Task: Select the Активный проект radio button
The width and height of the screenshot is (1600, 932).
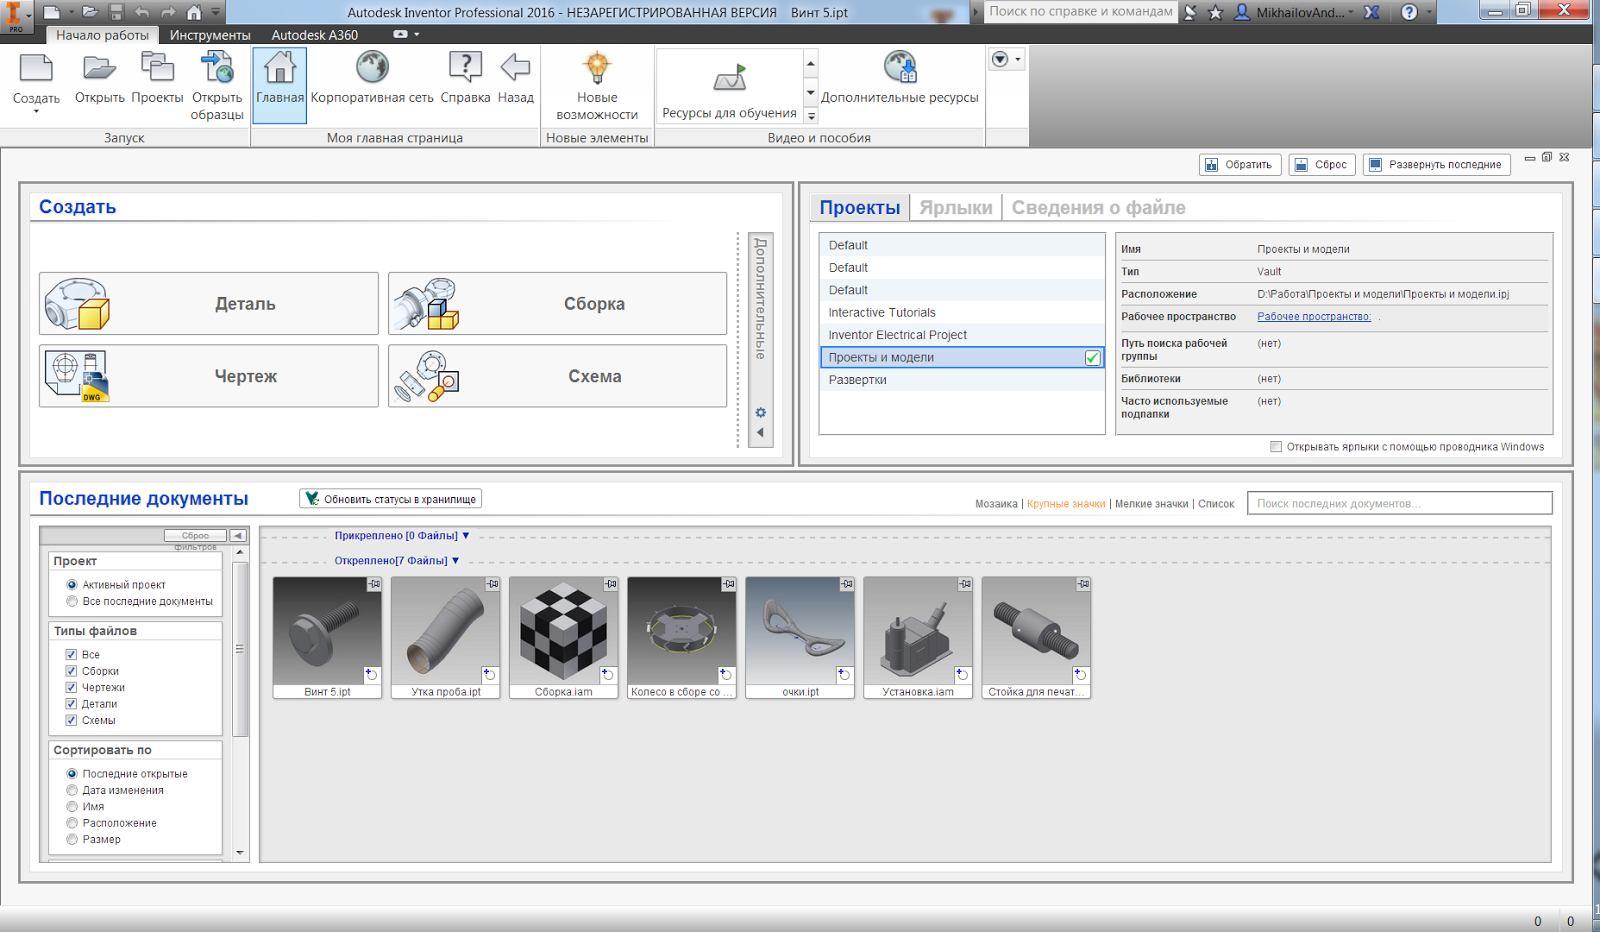Action: click(72, 585)
